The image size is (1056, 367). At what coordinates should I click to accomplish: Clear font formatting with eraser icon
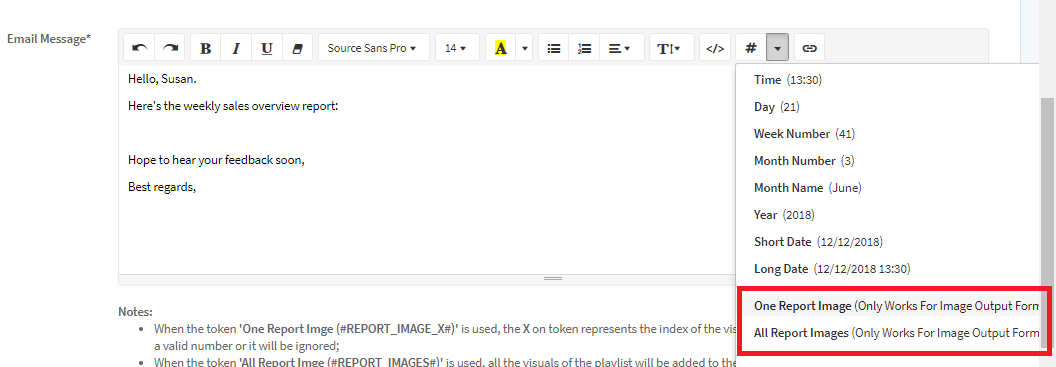click(297, 48)
